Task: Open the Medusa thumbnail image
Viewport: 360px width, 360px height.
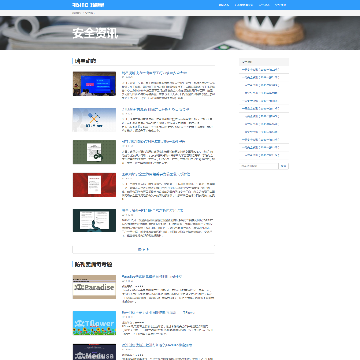Action: (94, 352)
